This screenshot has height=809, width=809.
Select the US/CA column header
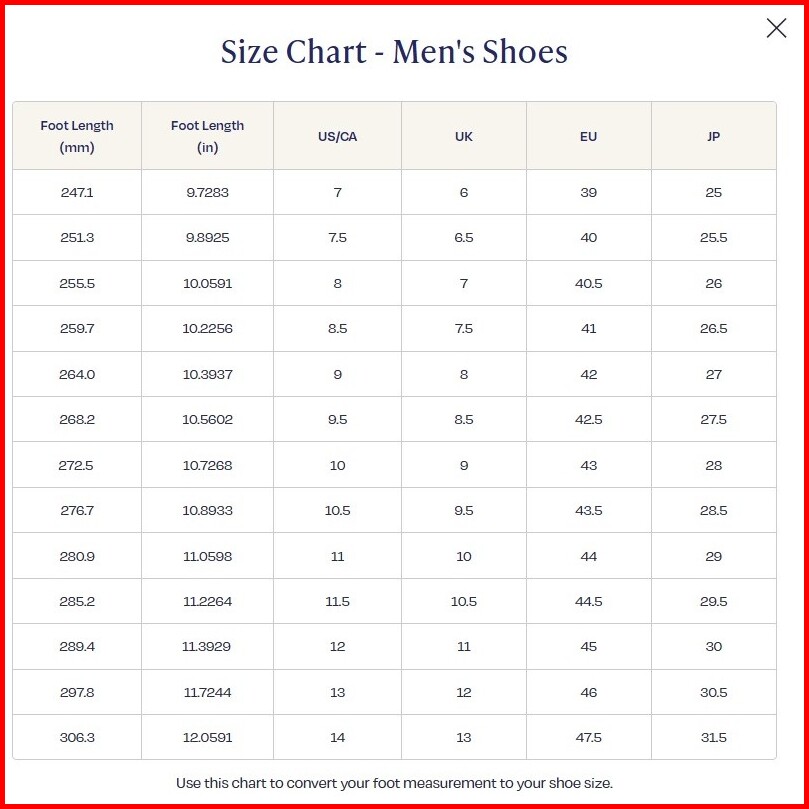coord(337,137)
